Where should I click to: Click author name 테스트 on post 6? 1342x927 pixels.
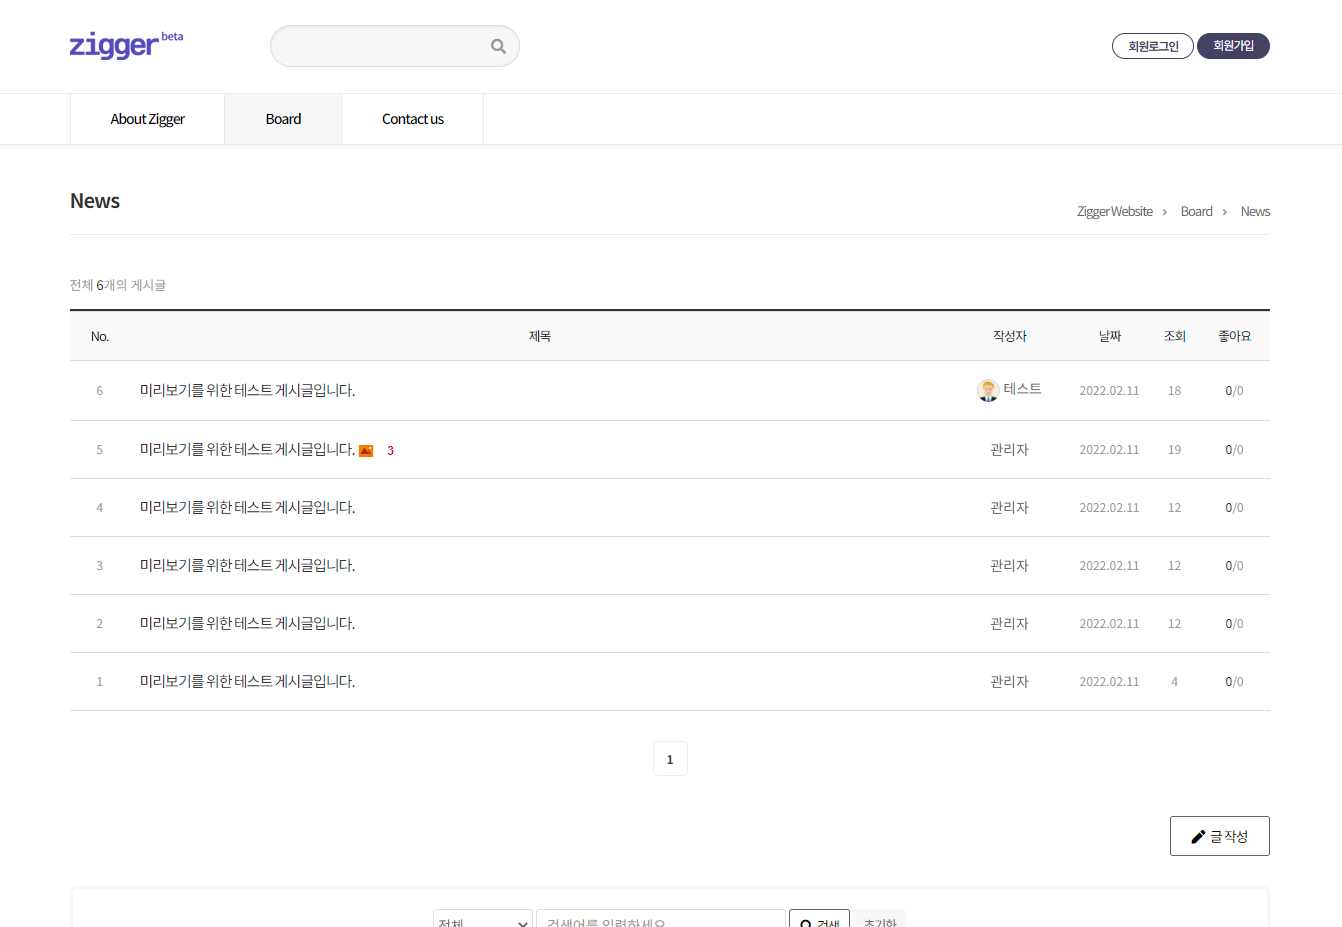[1022, 389]
